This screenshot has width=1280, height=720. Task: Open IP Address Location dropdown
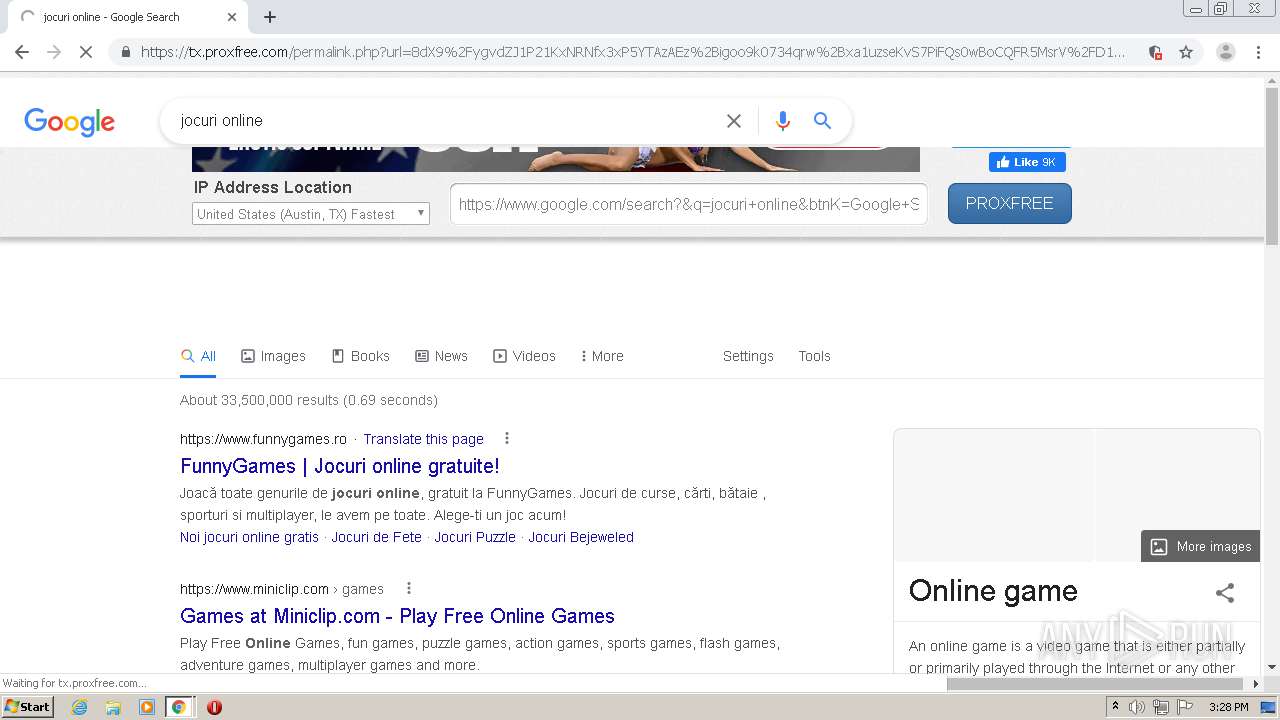pos(311,214)
